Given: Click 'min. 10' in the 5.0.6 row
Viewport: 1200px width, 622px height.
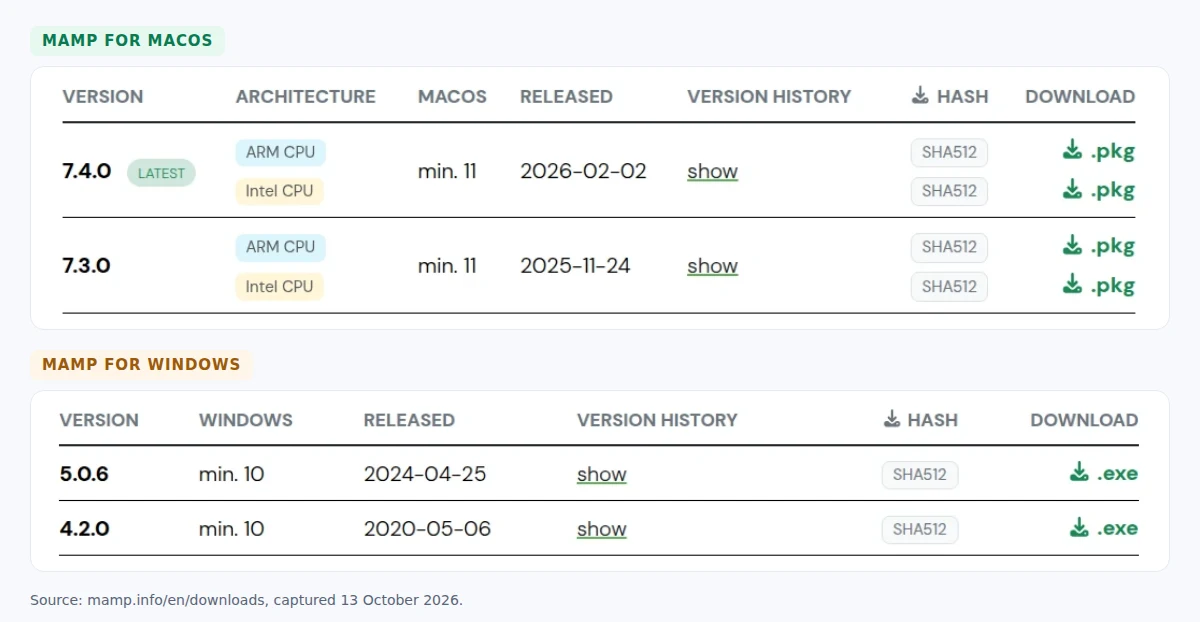Looking at the screenshot, I should tap(232, 474).
